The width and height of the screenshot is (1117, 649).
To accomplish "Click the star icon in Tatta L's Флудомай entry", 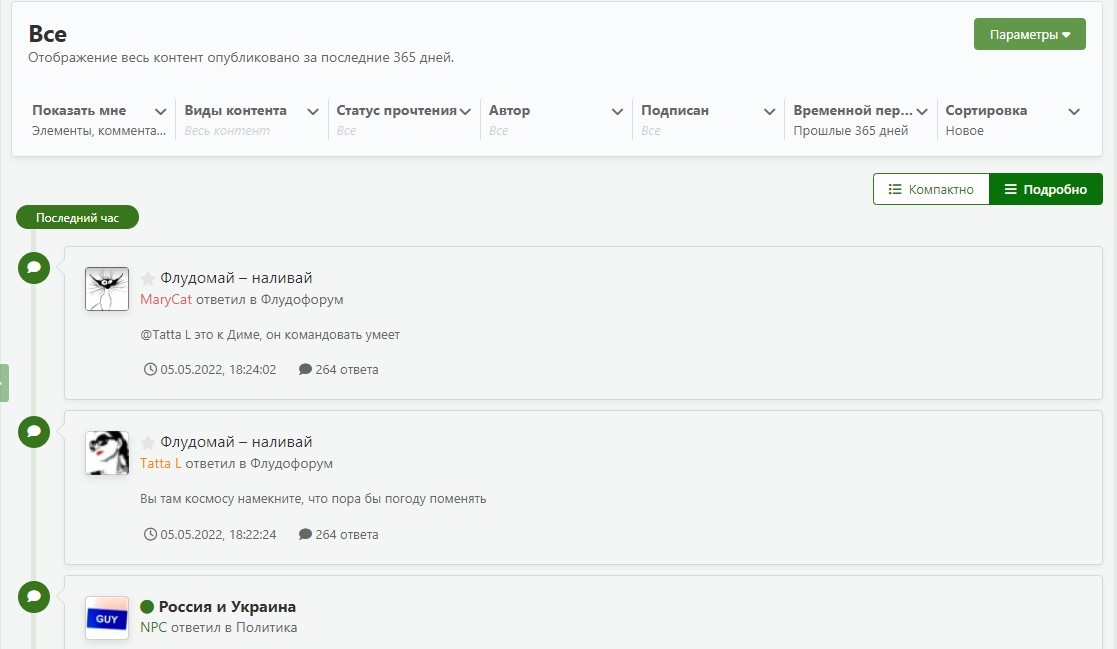I will [147, 442].
